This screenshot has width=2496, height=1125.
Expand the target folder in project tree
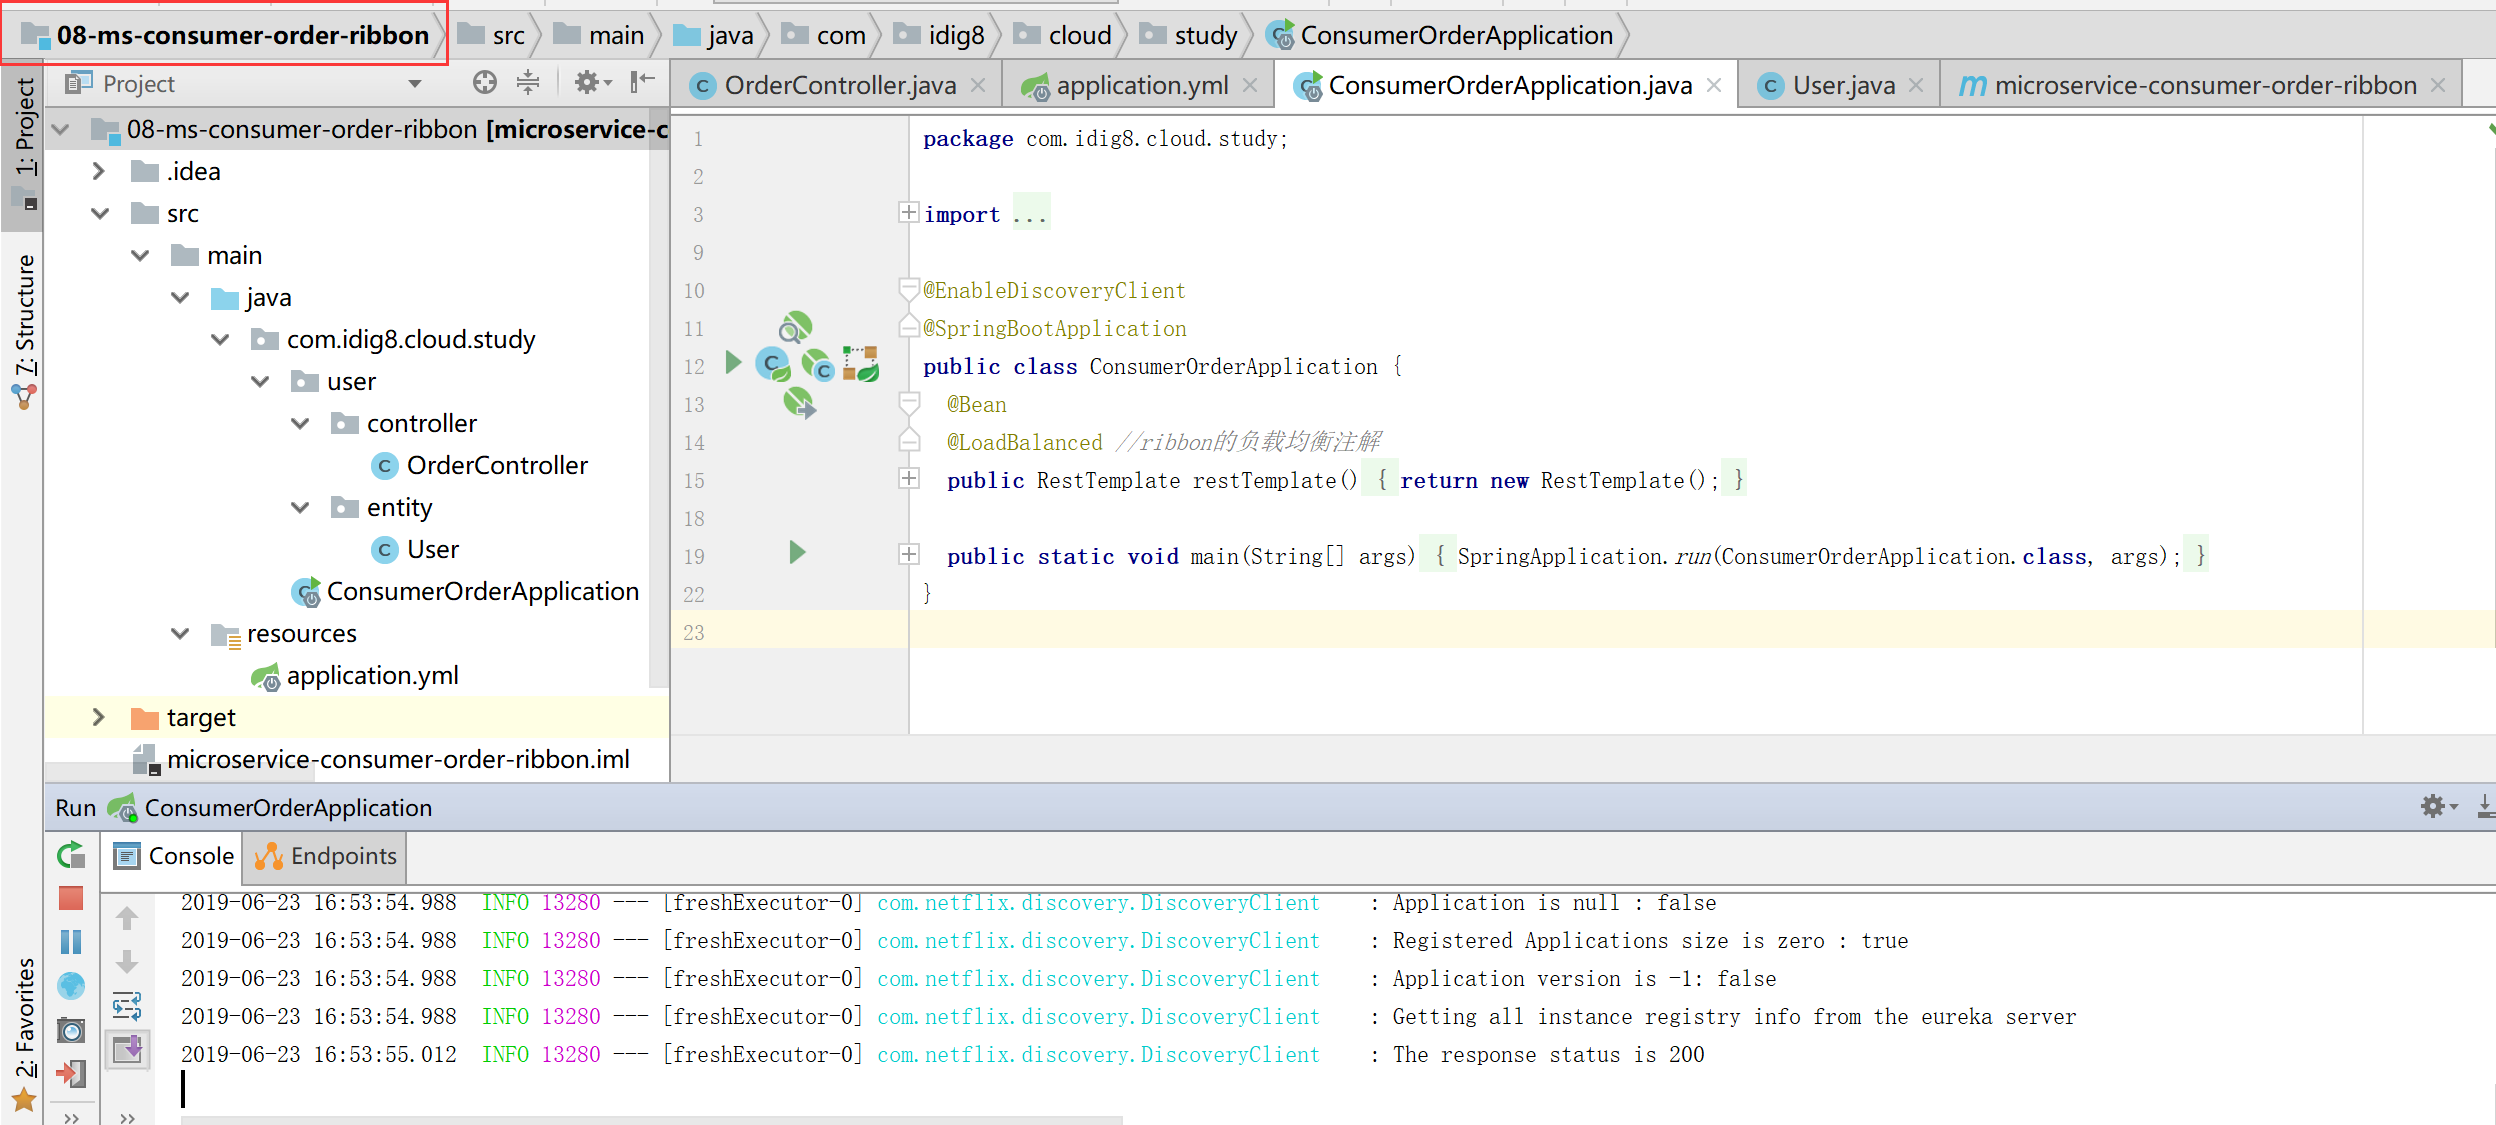point(98,717)
